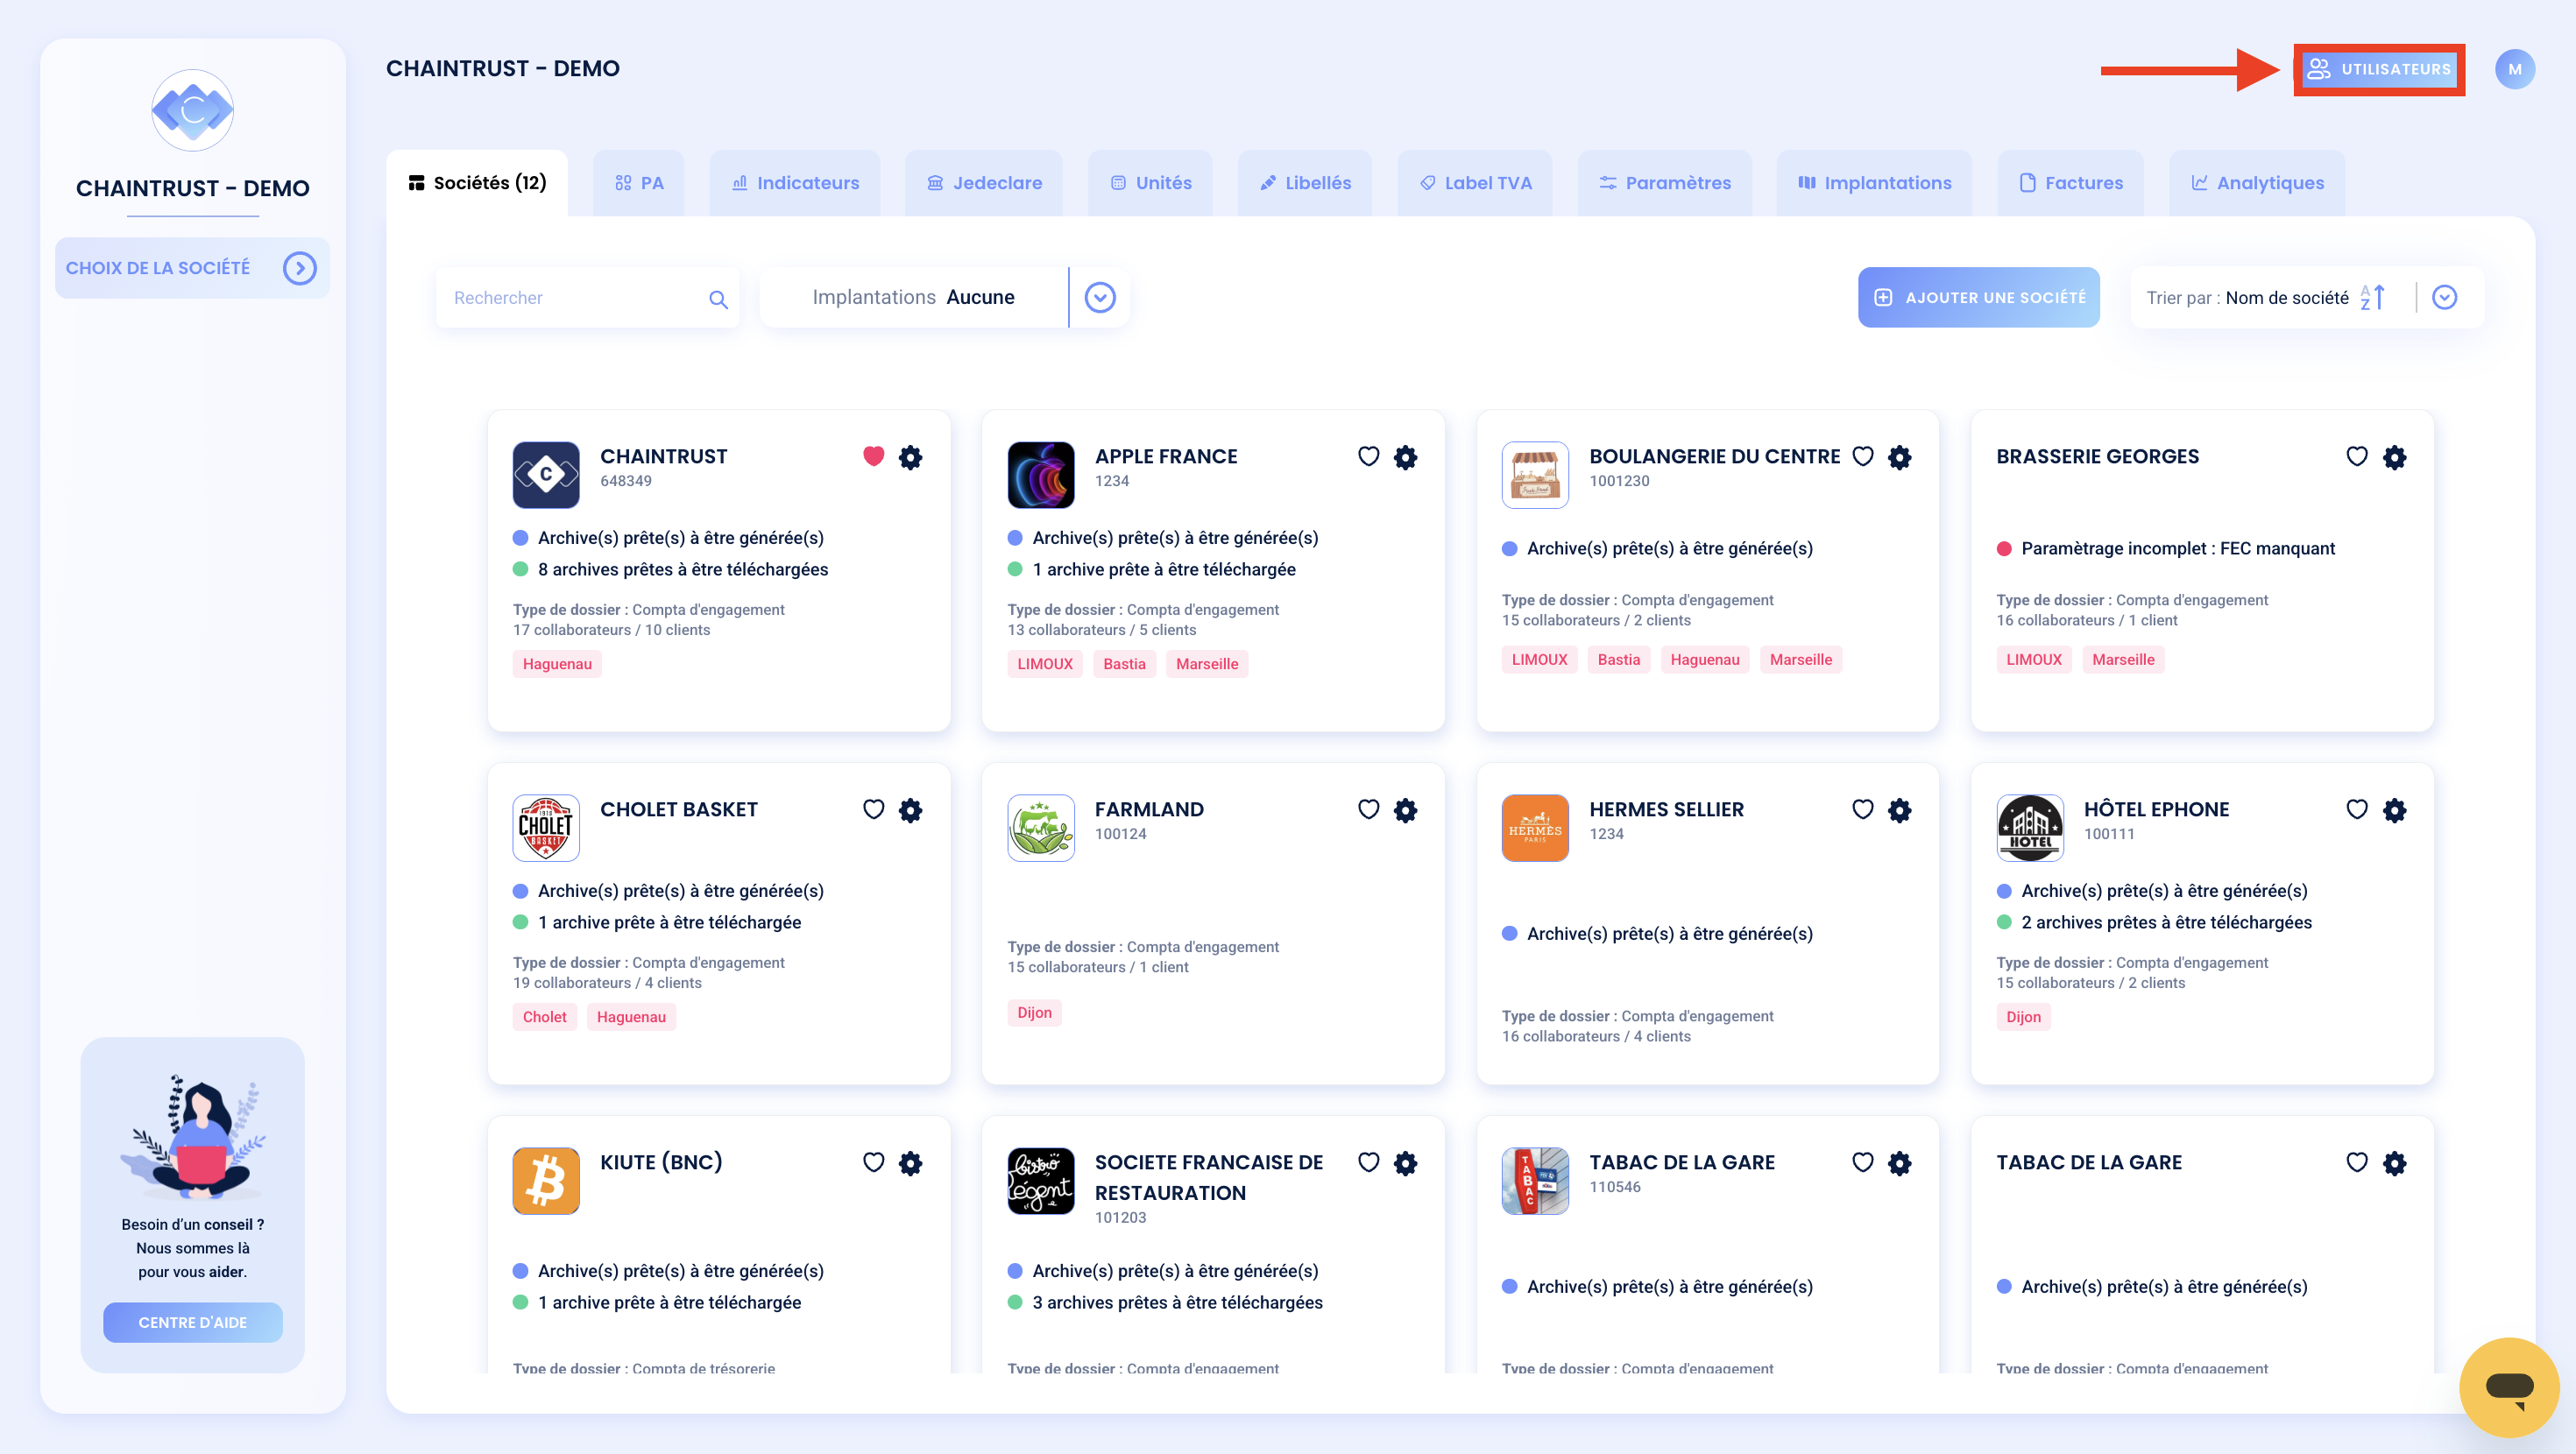Open settings gear for HÔTEL EPHONE
2576x1454 pixels.
click(2394, 810)
